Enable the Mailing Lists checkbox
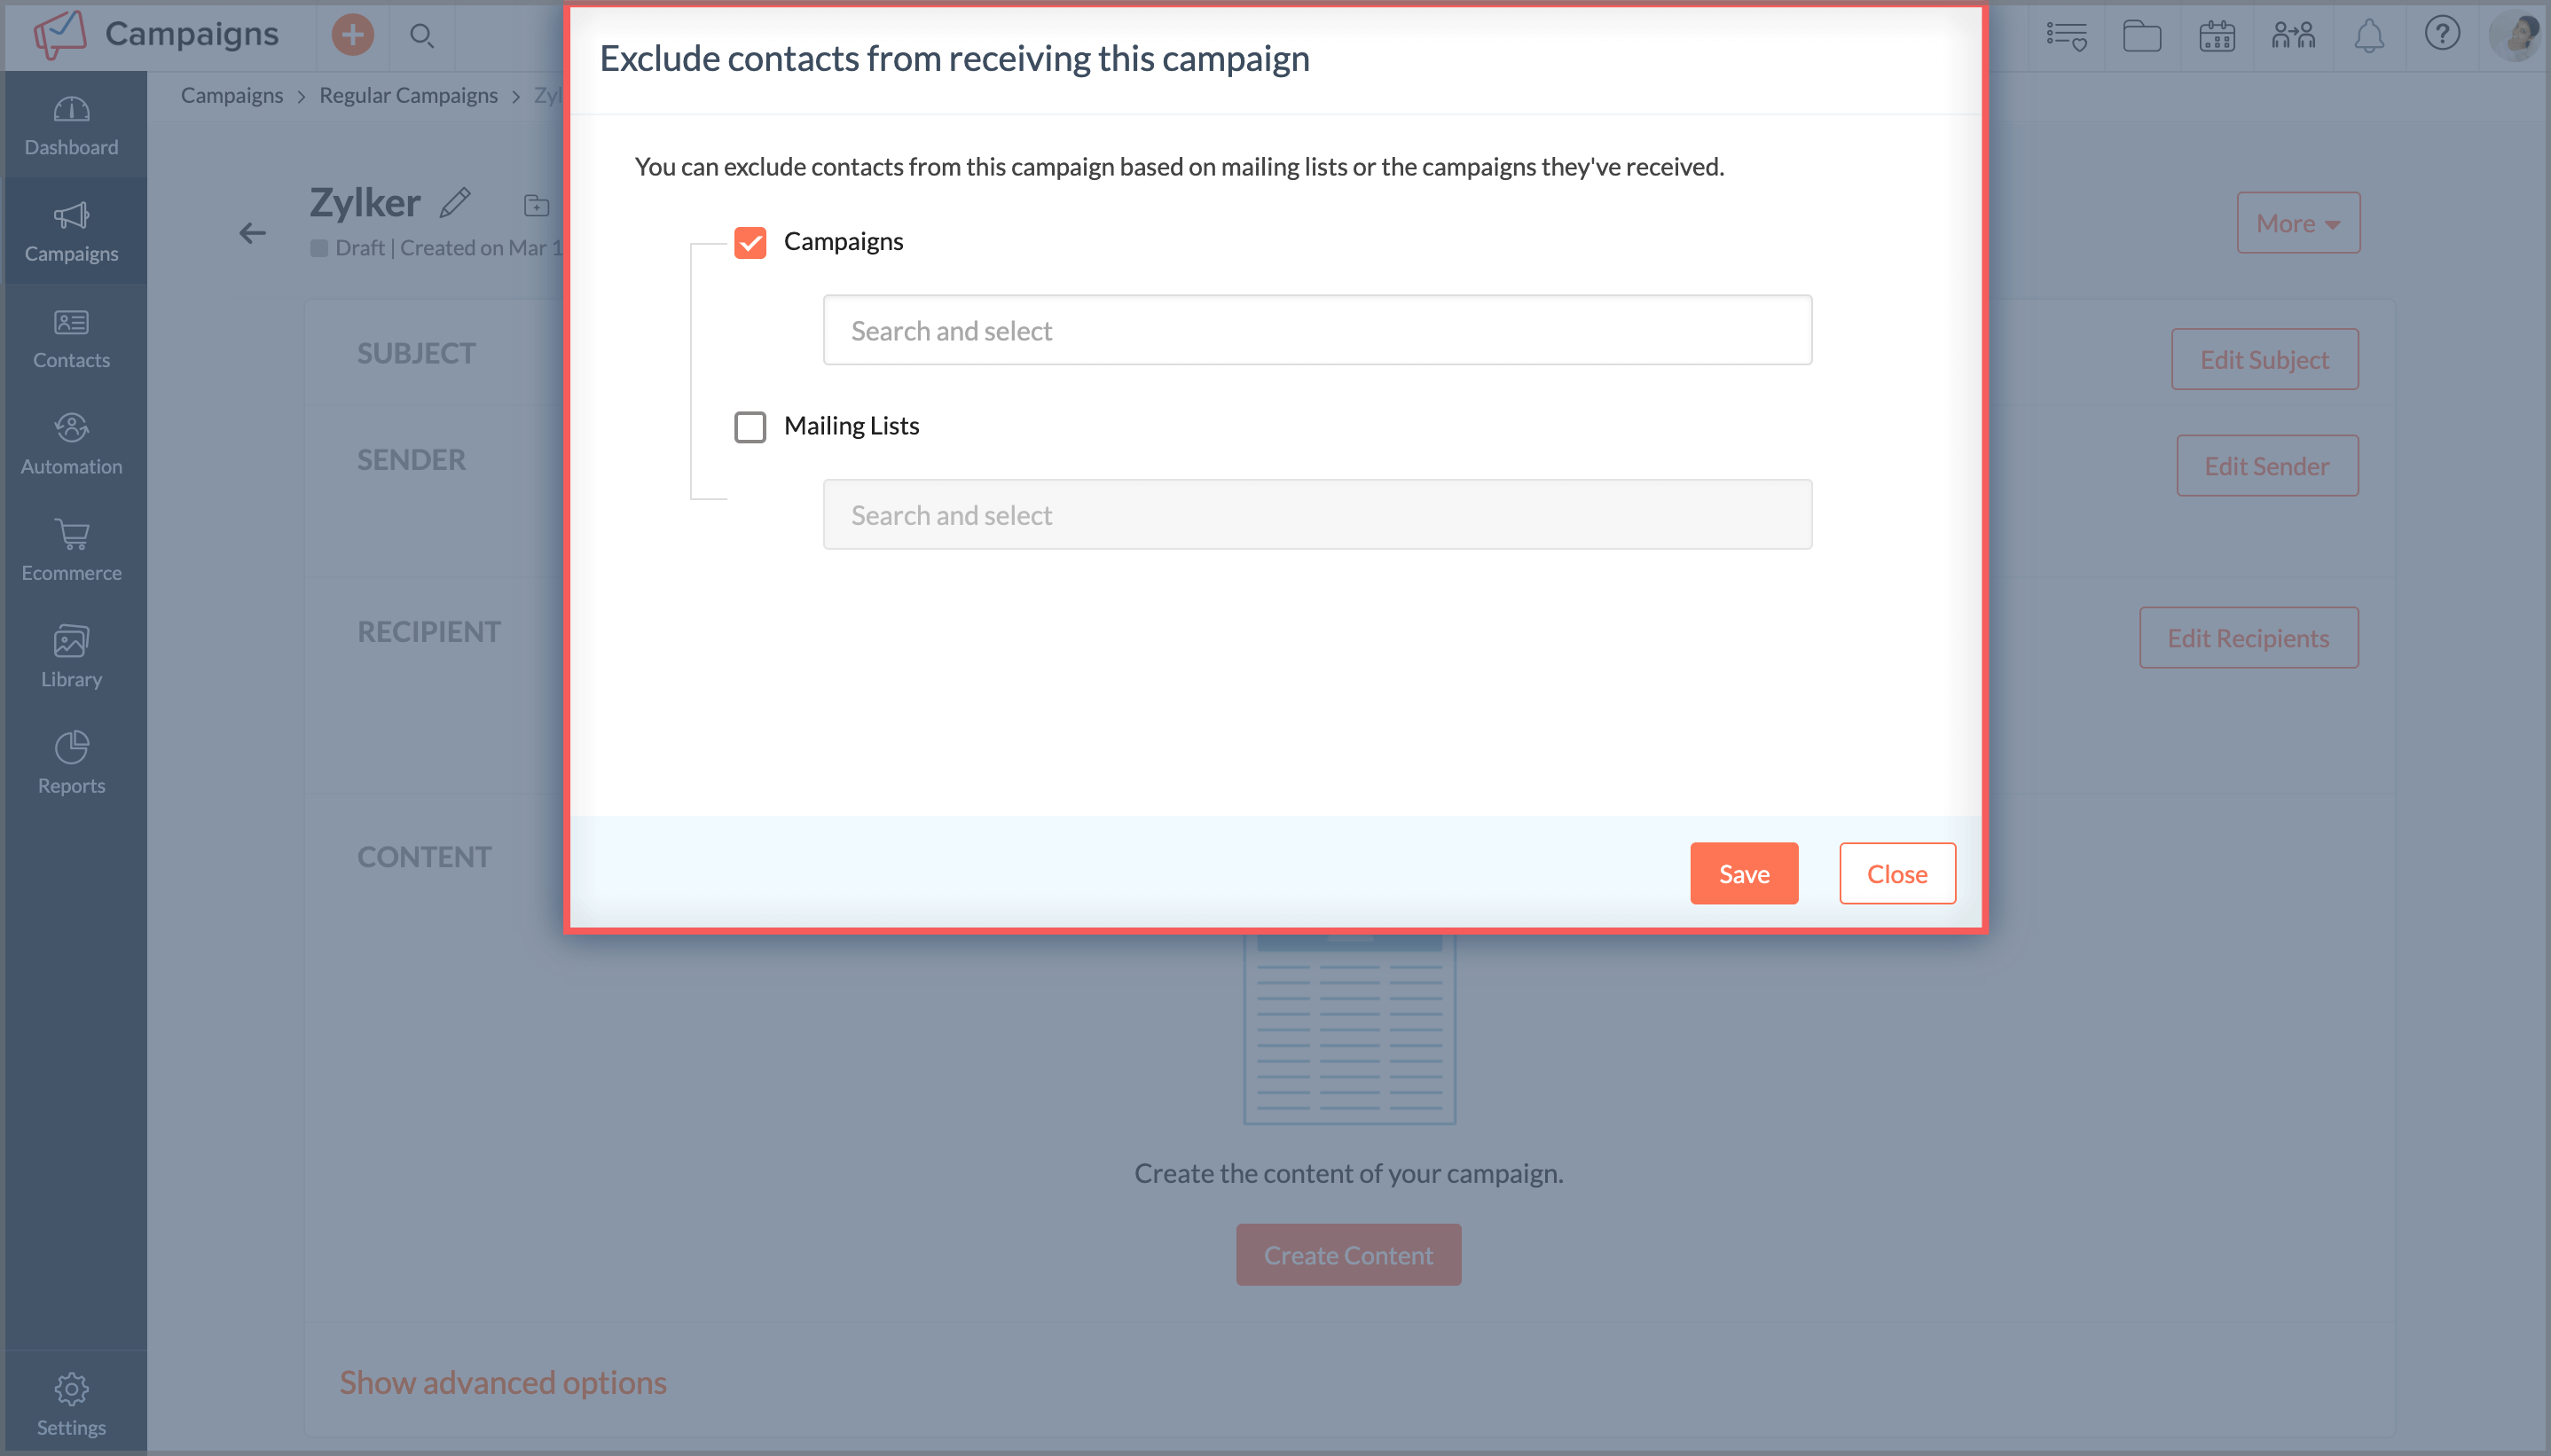This screenshot has height=1456, width=2551. (749, 427)
